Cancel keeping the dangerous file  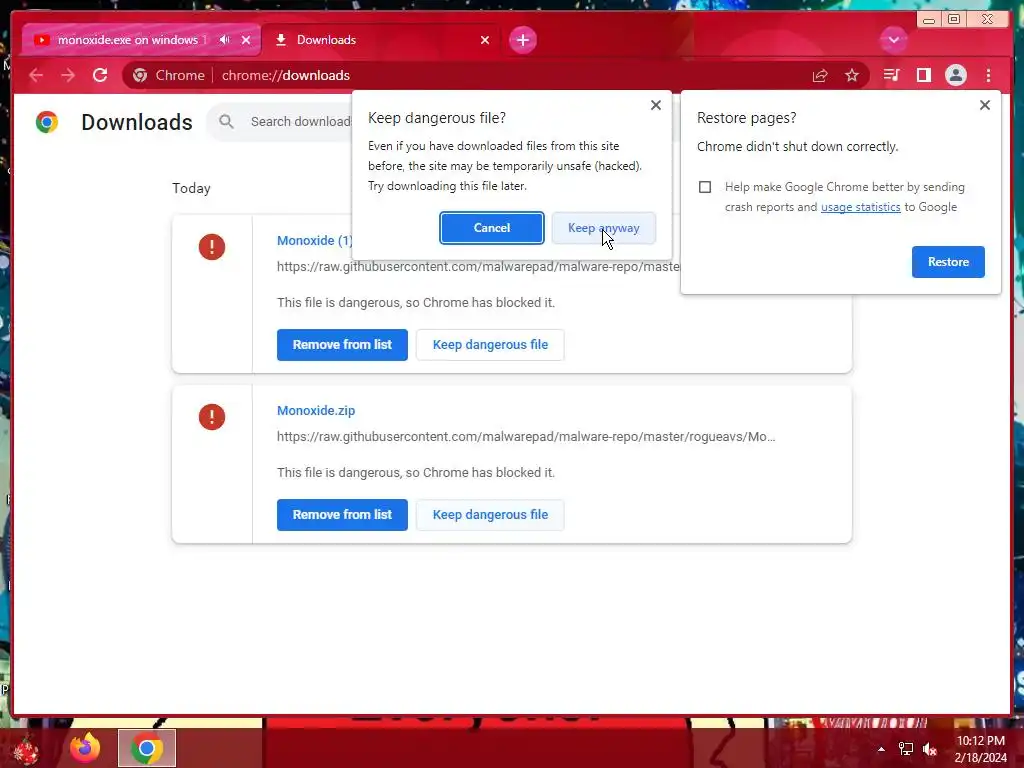coord(492,228)
